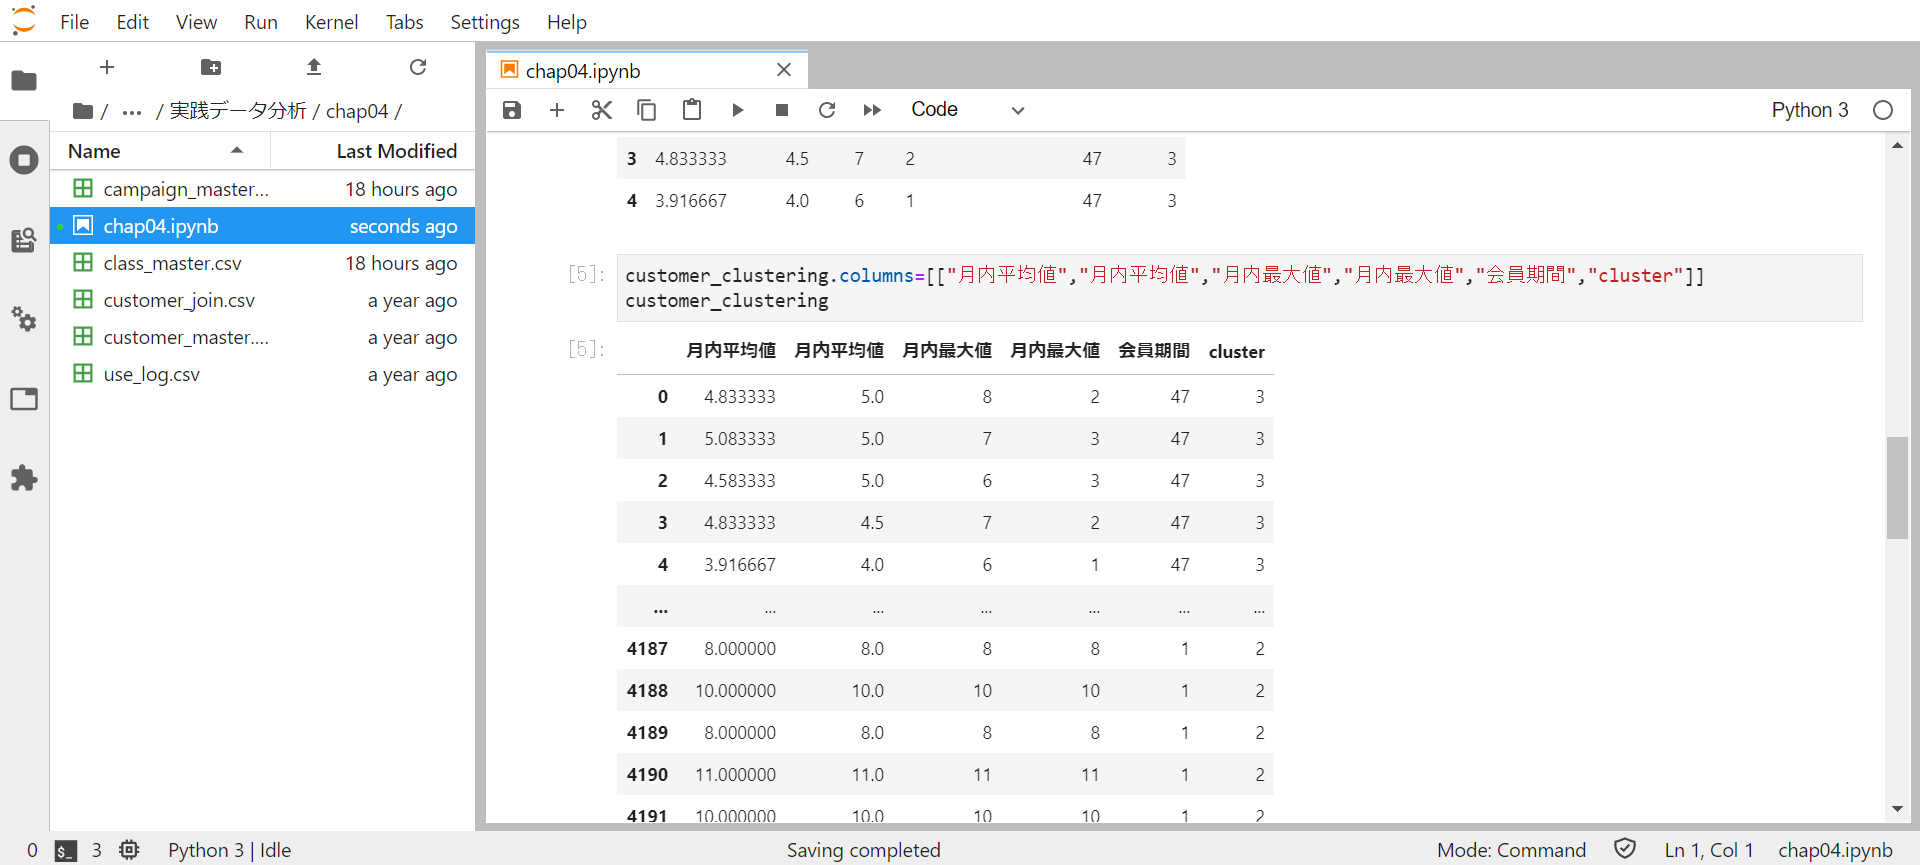Switch kernel via Python 3 button
The image size is (1920, 865).
(x=1809, y=110)
